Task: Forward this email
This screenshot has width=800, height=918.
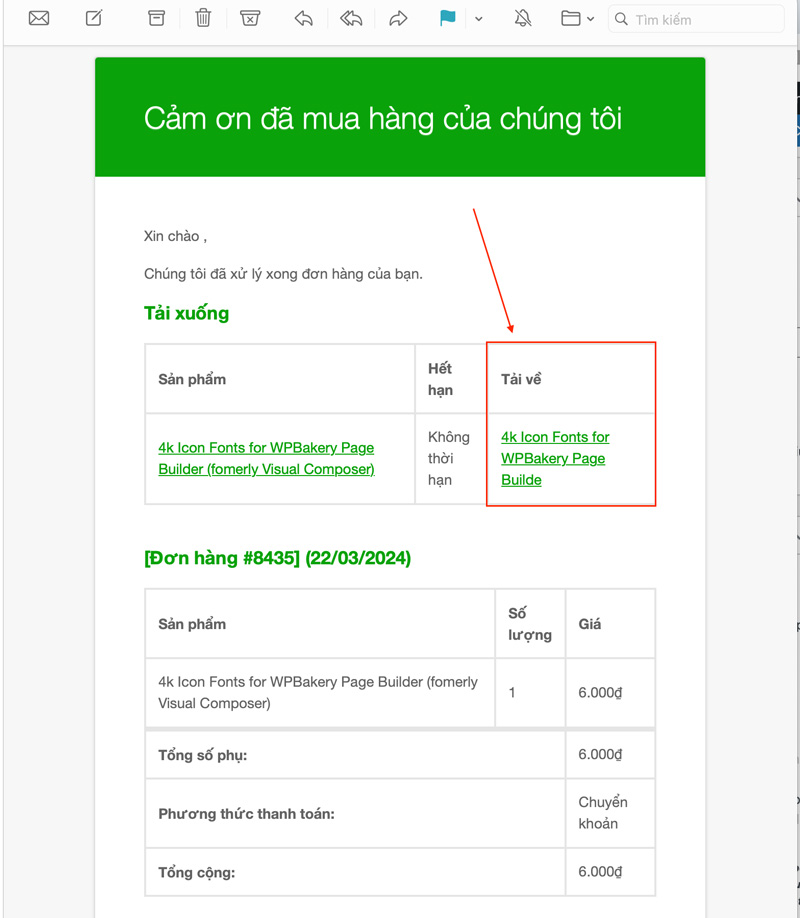Action: (398, 18)
